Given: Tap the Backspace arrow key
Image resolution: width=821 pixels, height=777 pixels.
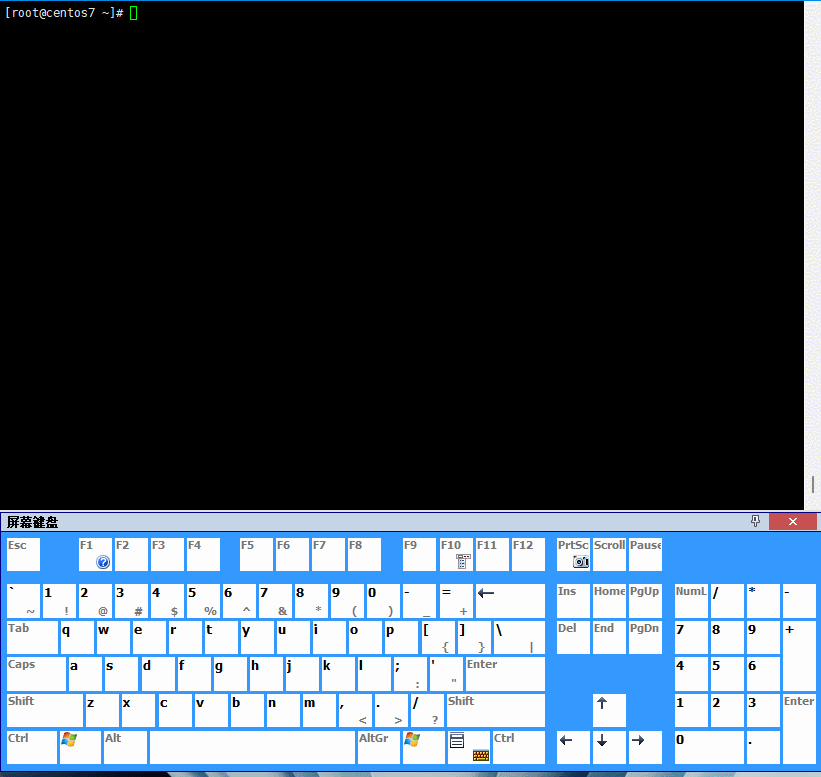Looking at the screenshot, I should (510, 601).
